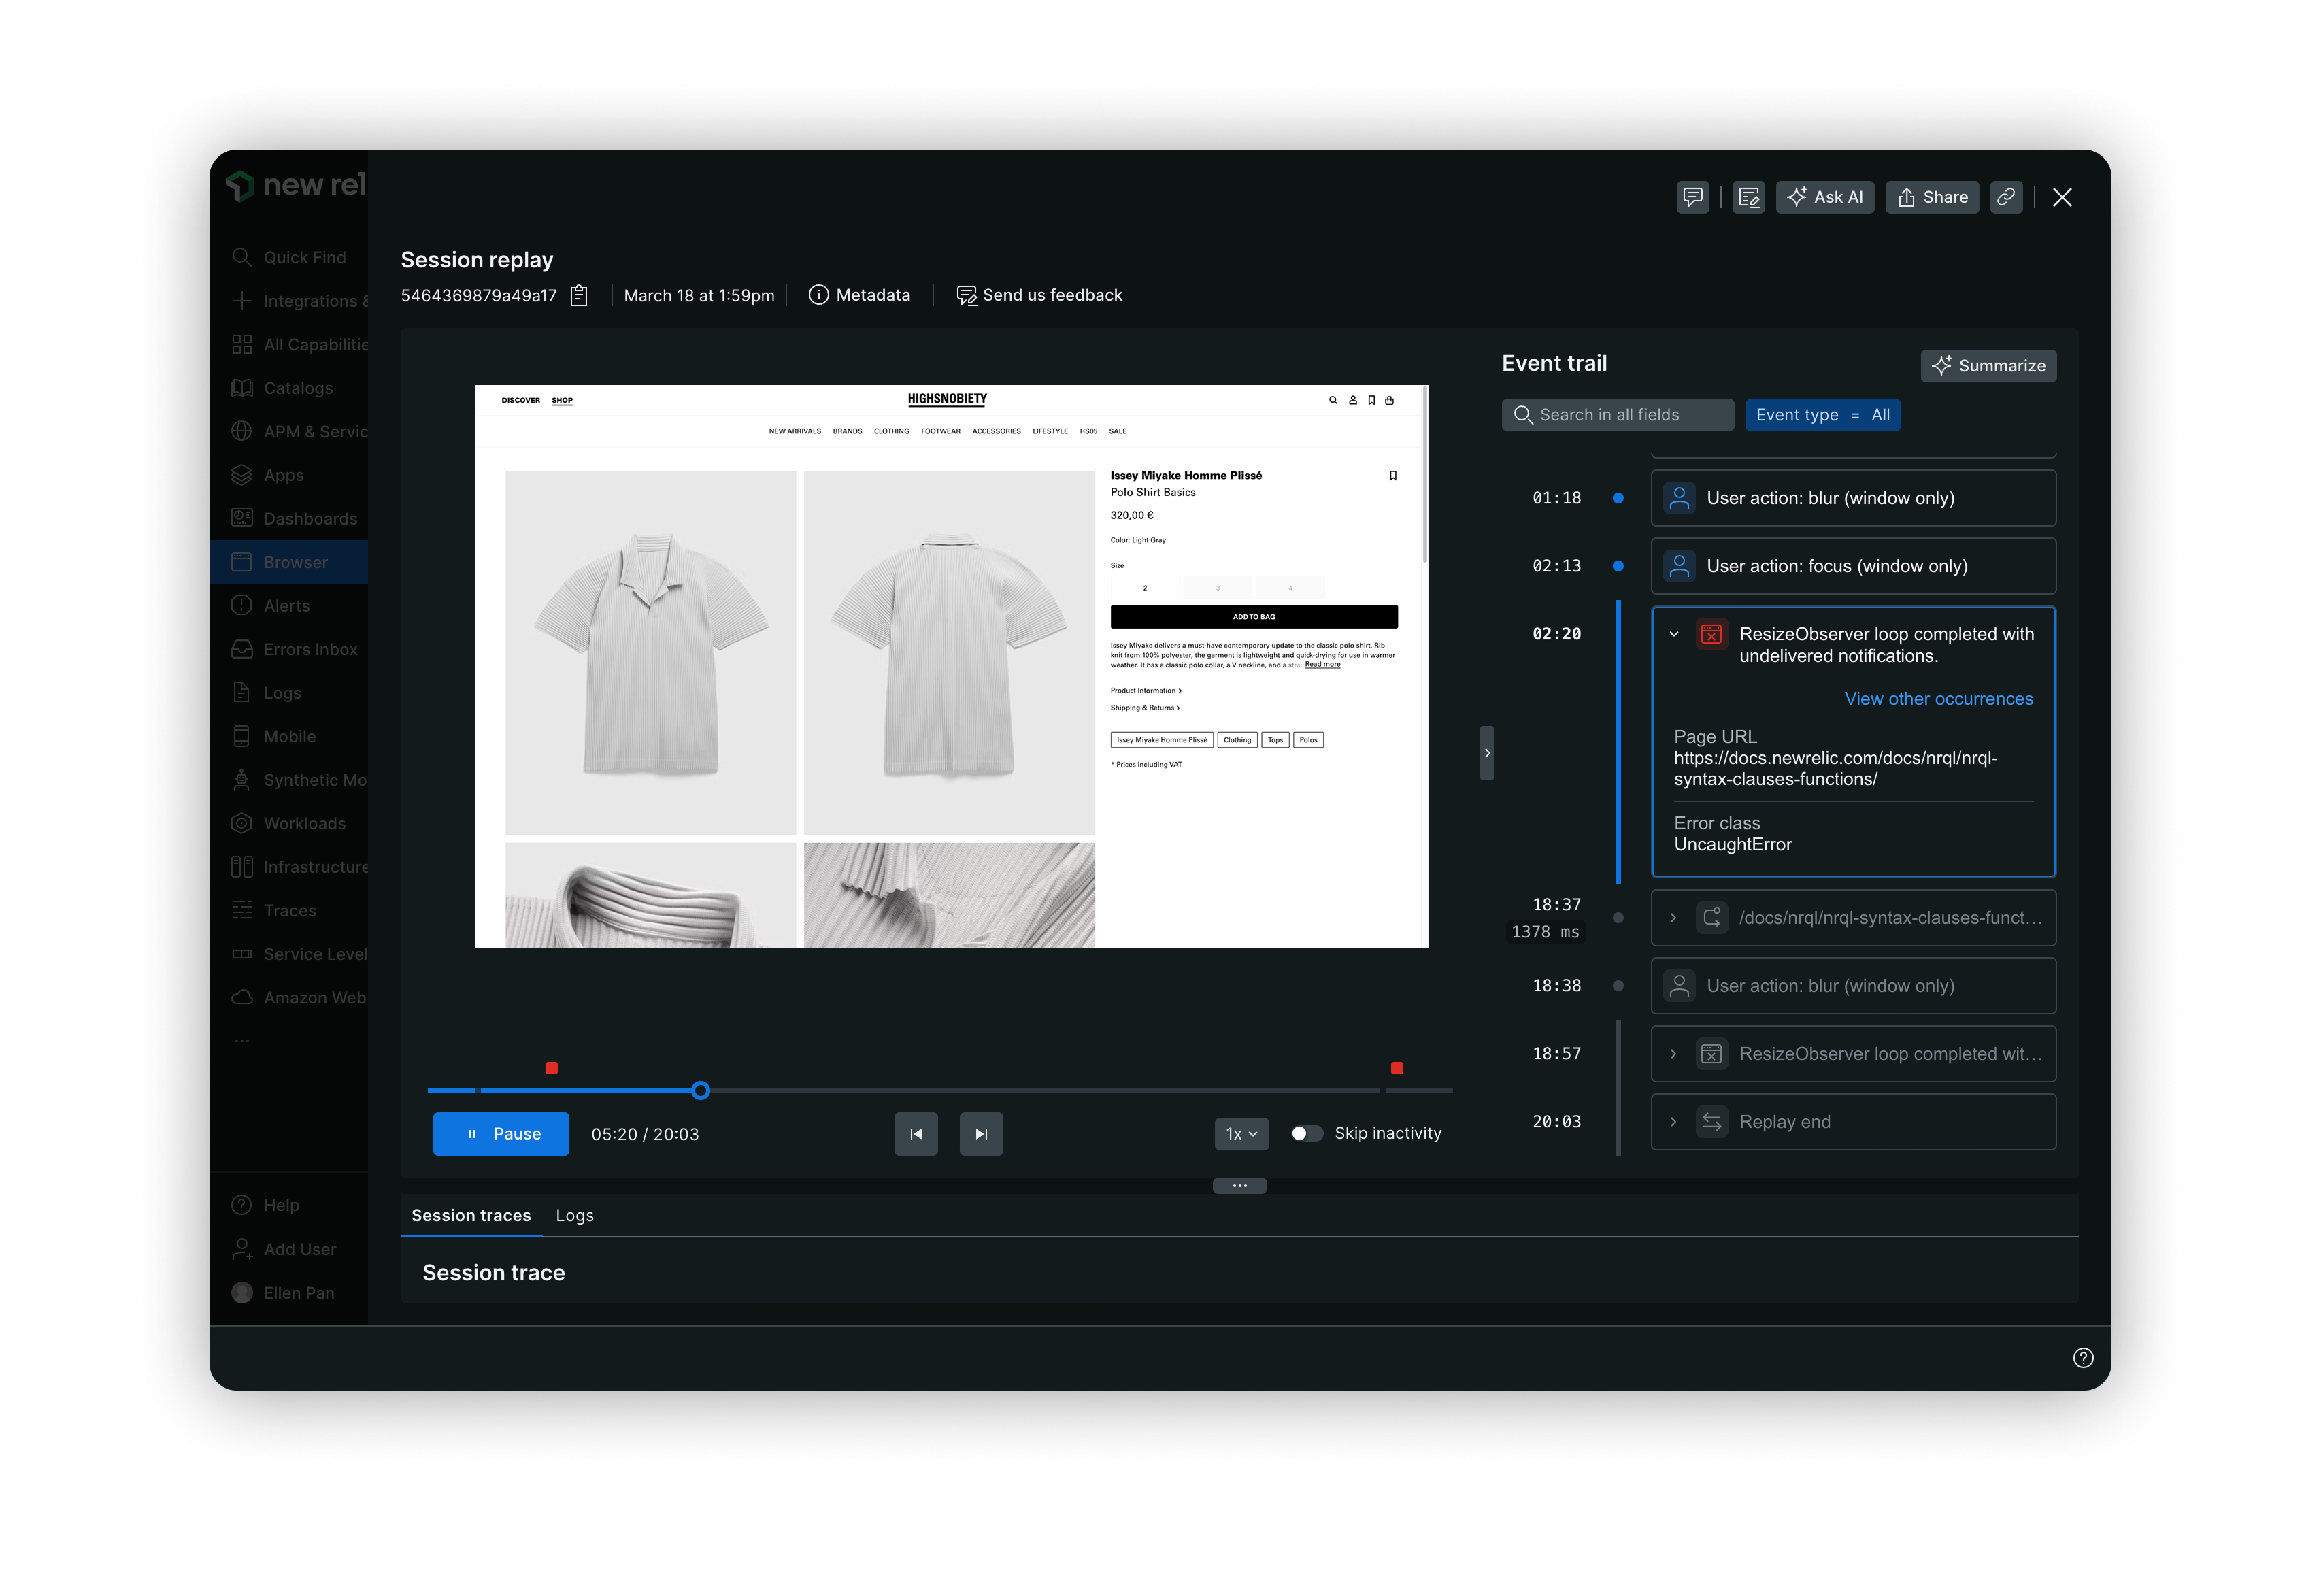This screenshot has width=2321, height=1596.
Task: Copy session ID with clipboard icon
Action: click(x=579, y=295)
